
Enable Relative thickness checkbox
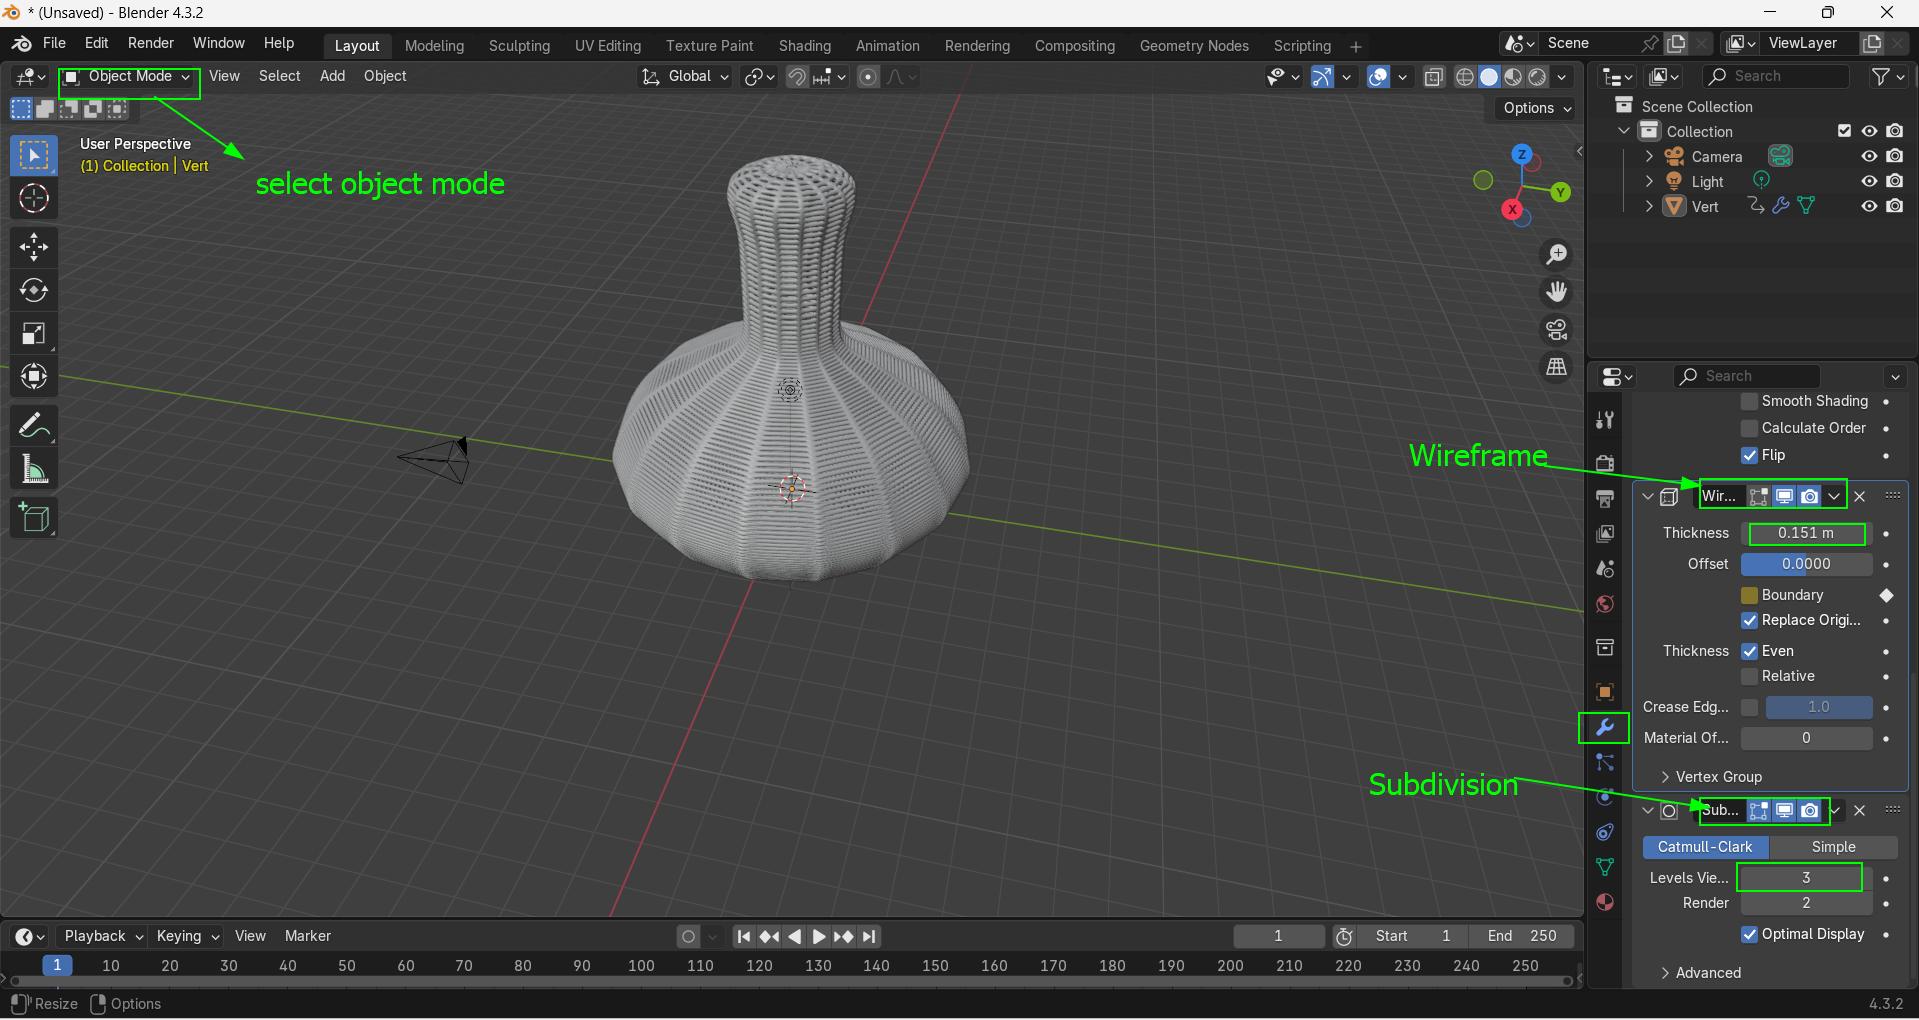[1749, 676]
